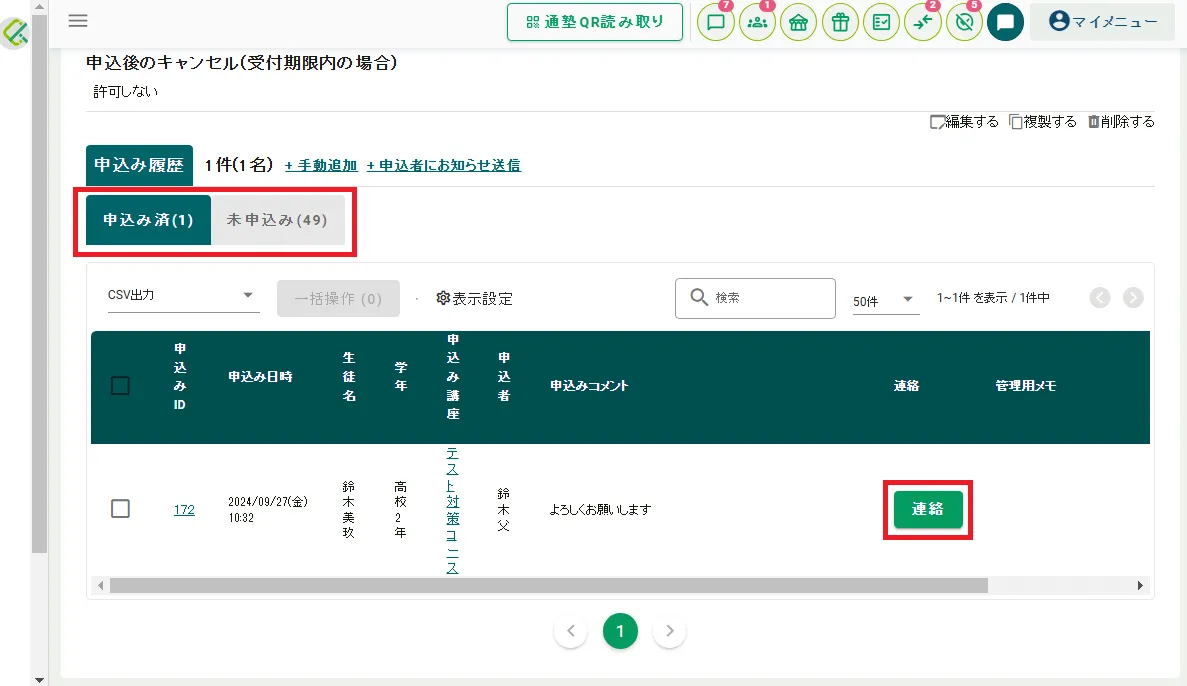Click the 許可しない setting value text

(x=126, y=92)
